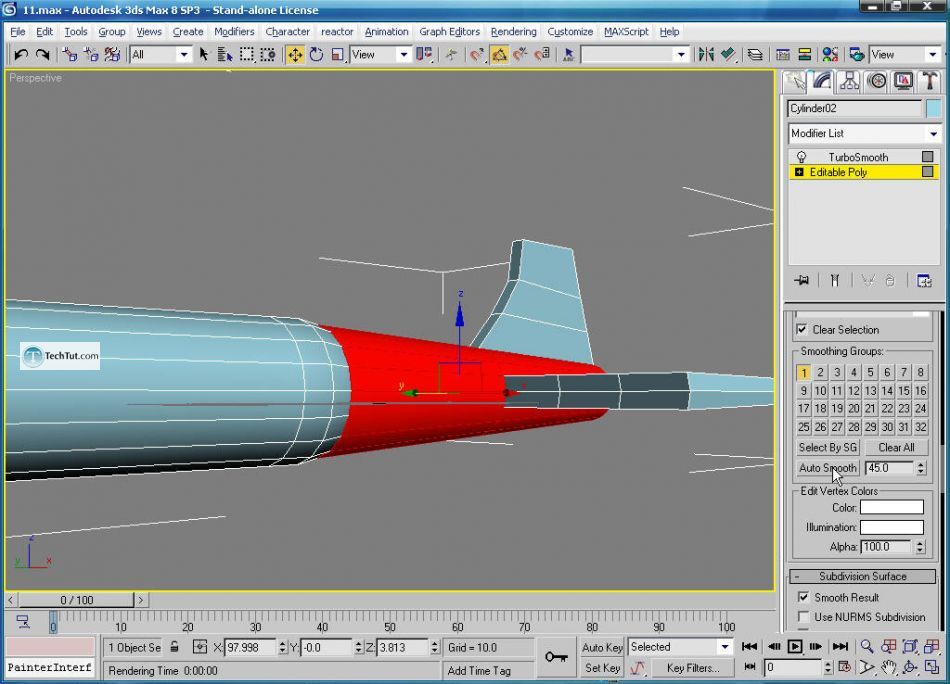Click the Quick Render teapot icon

tap(857, 55)
